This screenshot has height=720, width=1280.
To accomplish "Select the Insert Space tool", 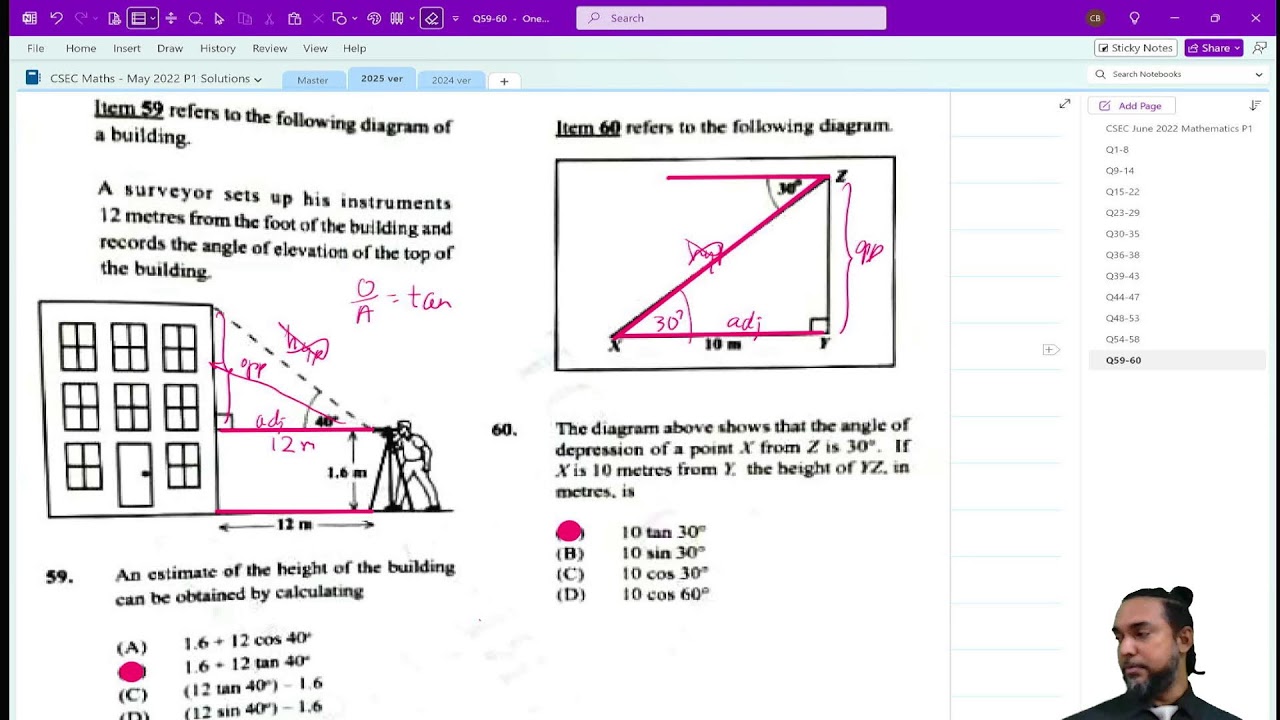I will tap(171, 18).
